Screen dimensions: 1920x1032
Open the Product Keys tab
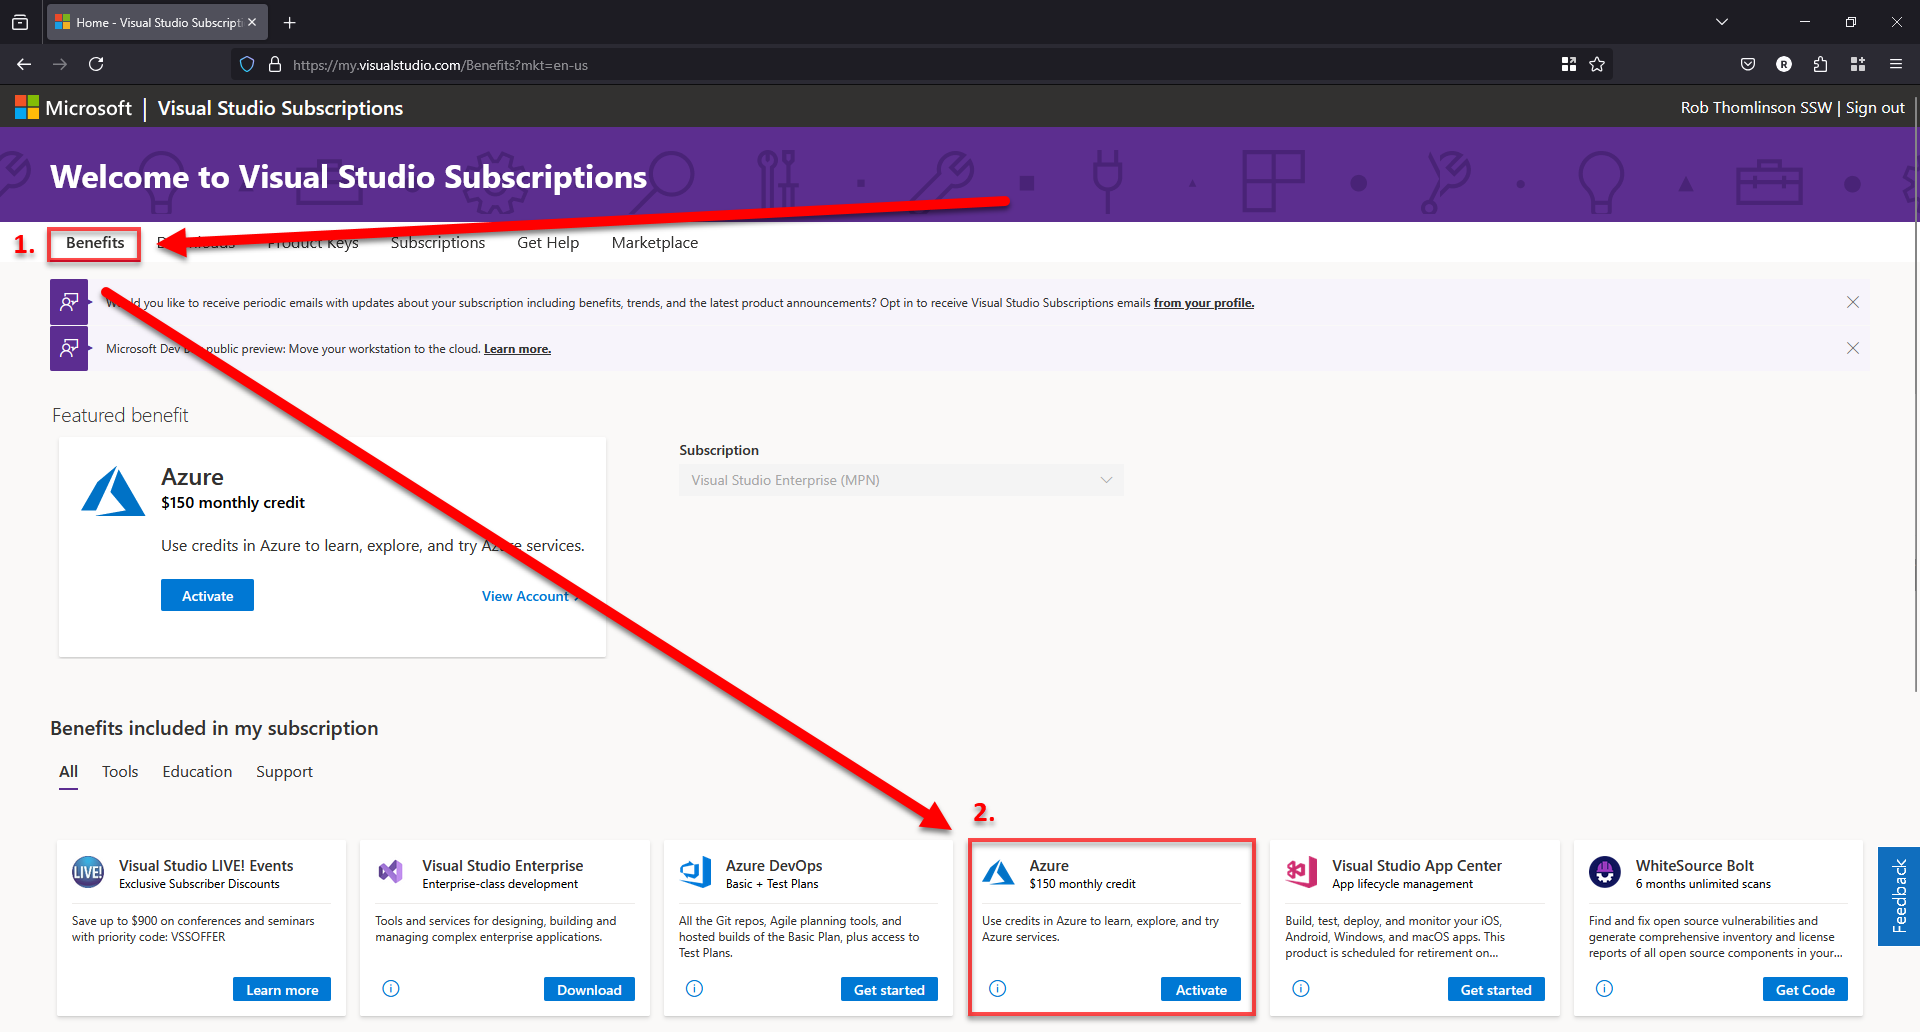(313, 243)
